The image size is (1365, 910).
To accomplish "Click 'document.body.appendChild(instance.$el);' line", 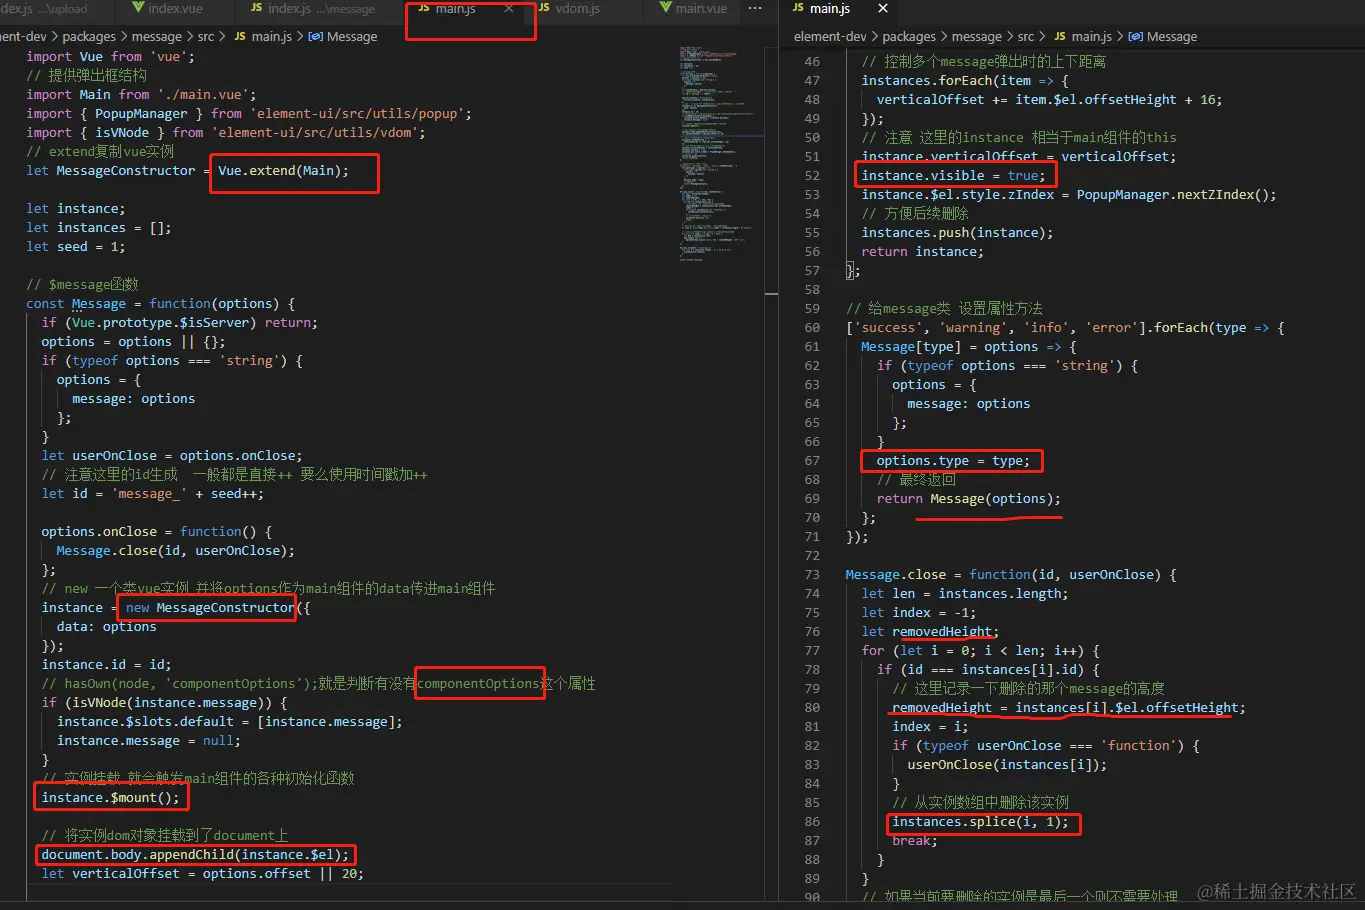I will pyautogui.click(x=195, y=854).
